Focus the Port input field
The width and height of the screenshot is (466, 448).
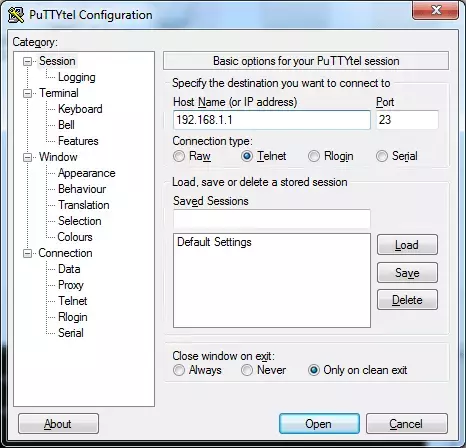point(407,120)
